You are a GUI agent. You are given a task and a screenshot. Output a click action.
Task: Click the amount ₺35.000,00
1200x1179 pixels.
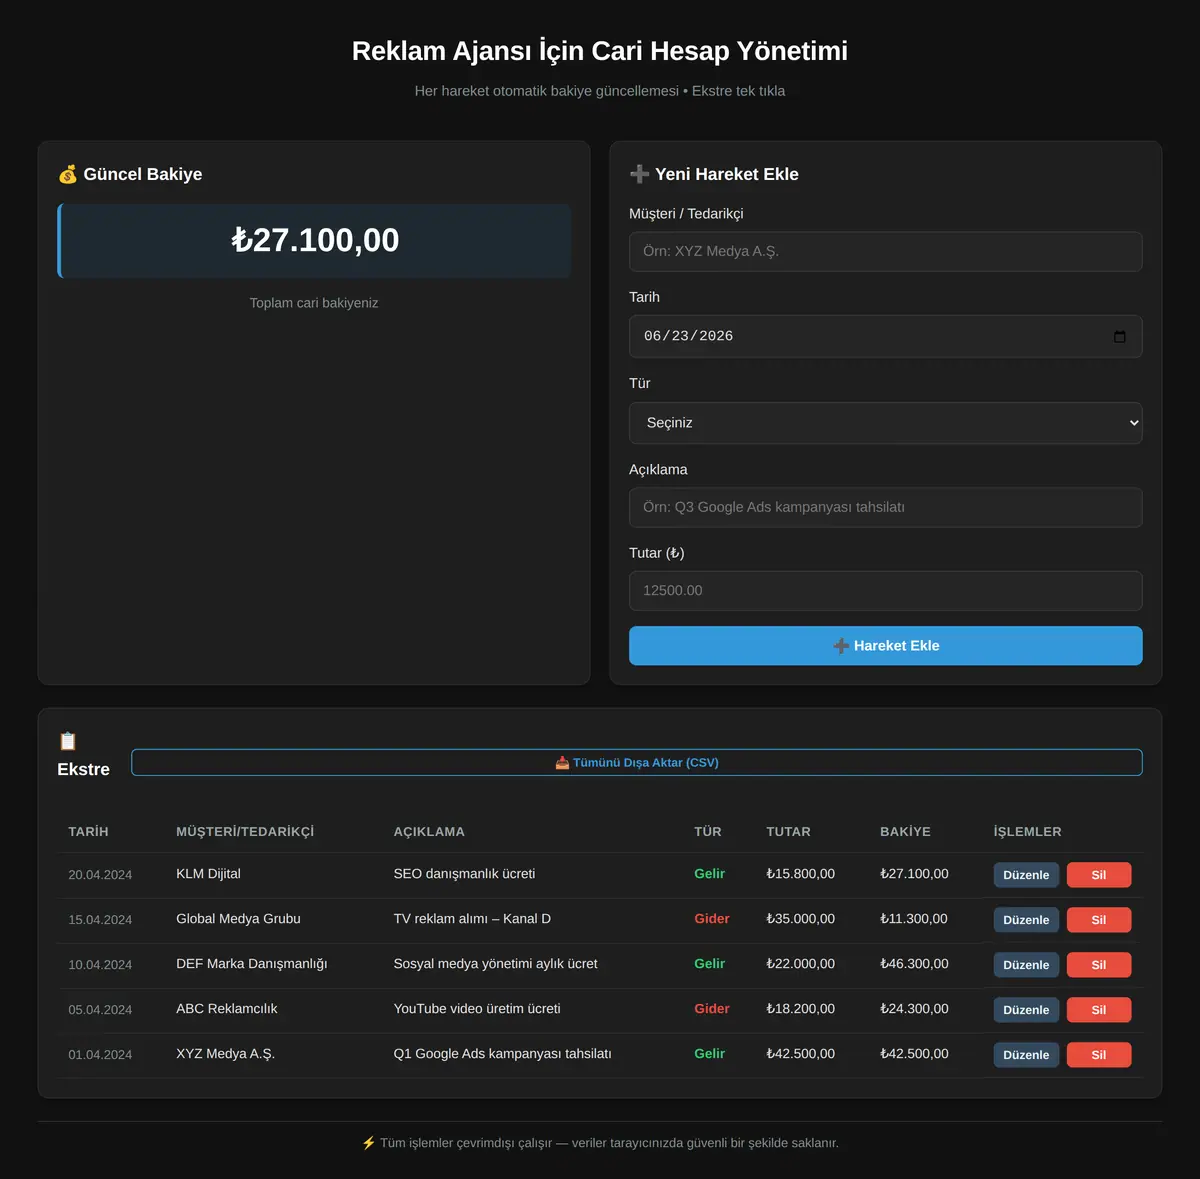click(800, 919)
